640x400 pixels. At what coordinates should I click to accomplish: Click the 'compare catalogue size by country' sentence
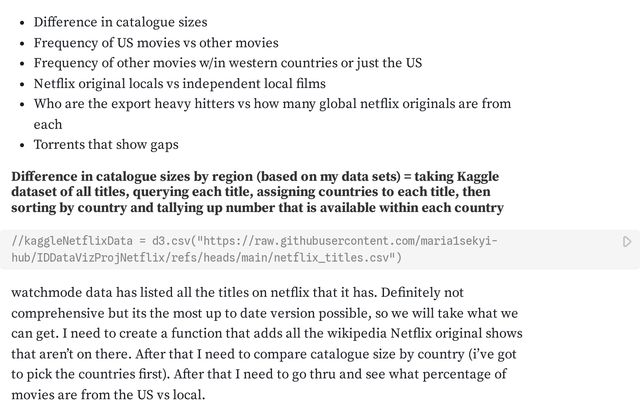pos(300,354)
